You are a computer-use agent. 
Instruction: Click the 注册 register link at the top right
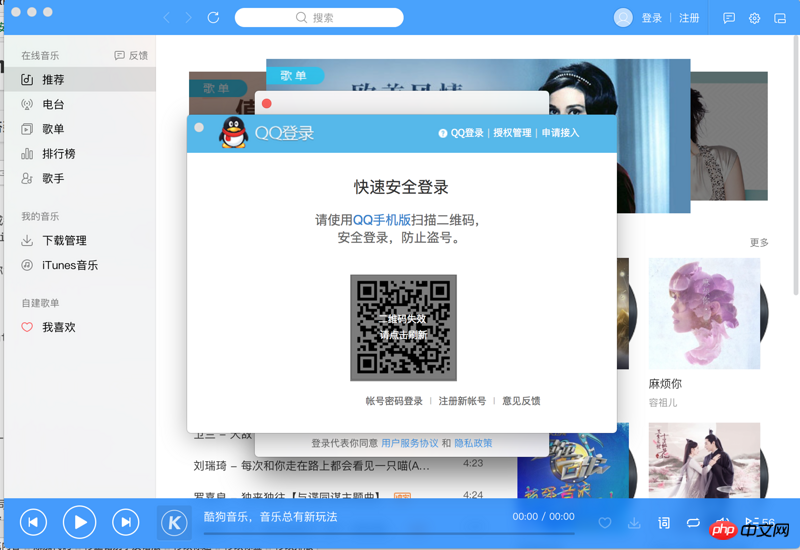point(689,18)
